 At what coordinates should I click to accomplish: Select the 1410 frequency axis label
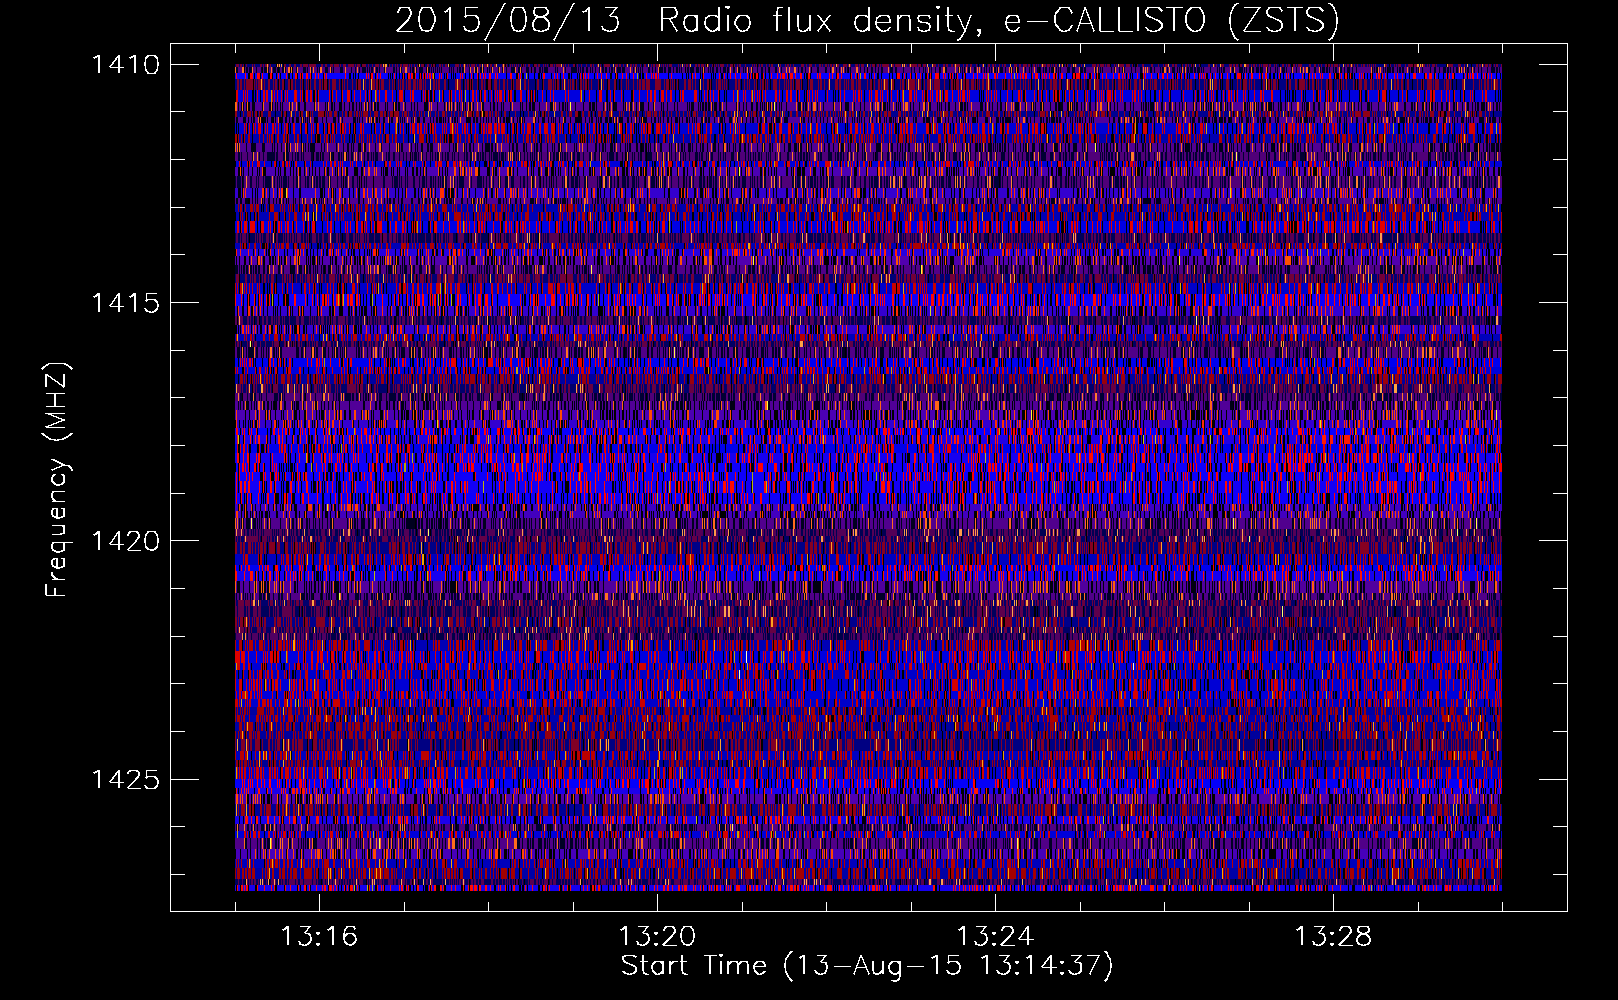tap(125, 65)
